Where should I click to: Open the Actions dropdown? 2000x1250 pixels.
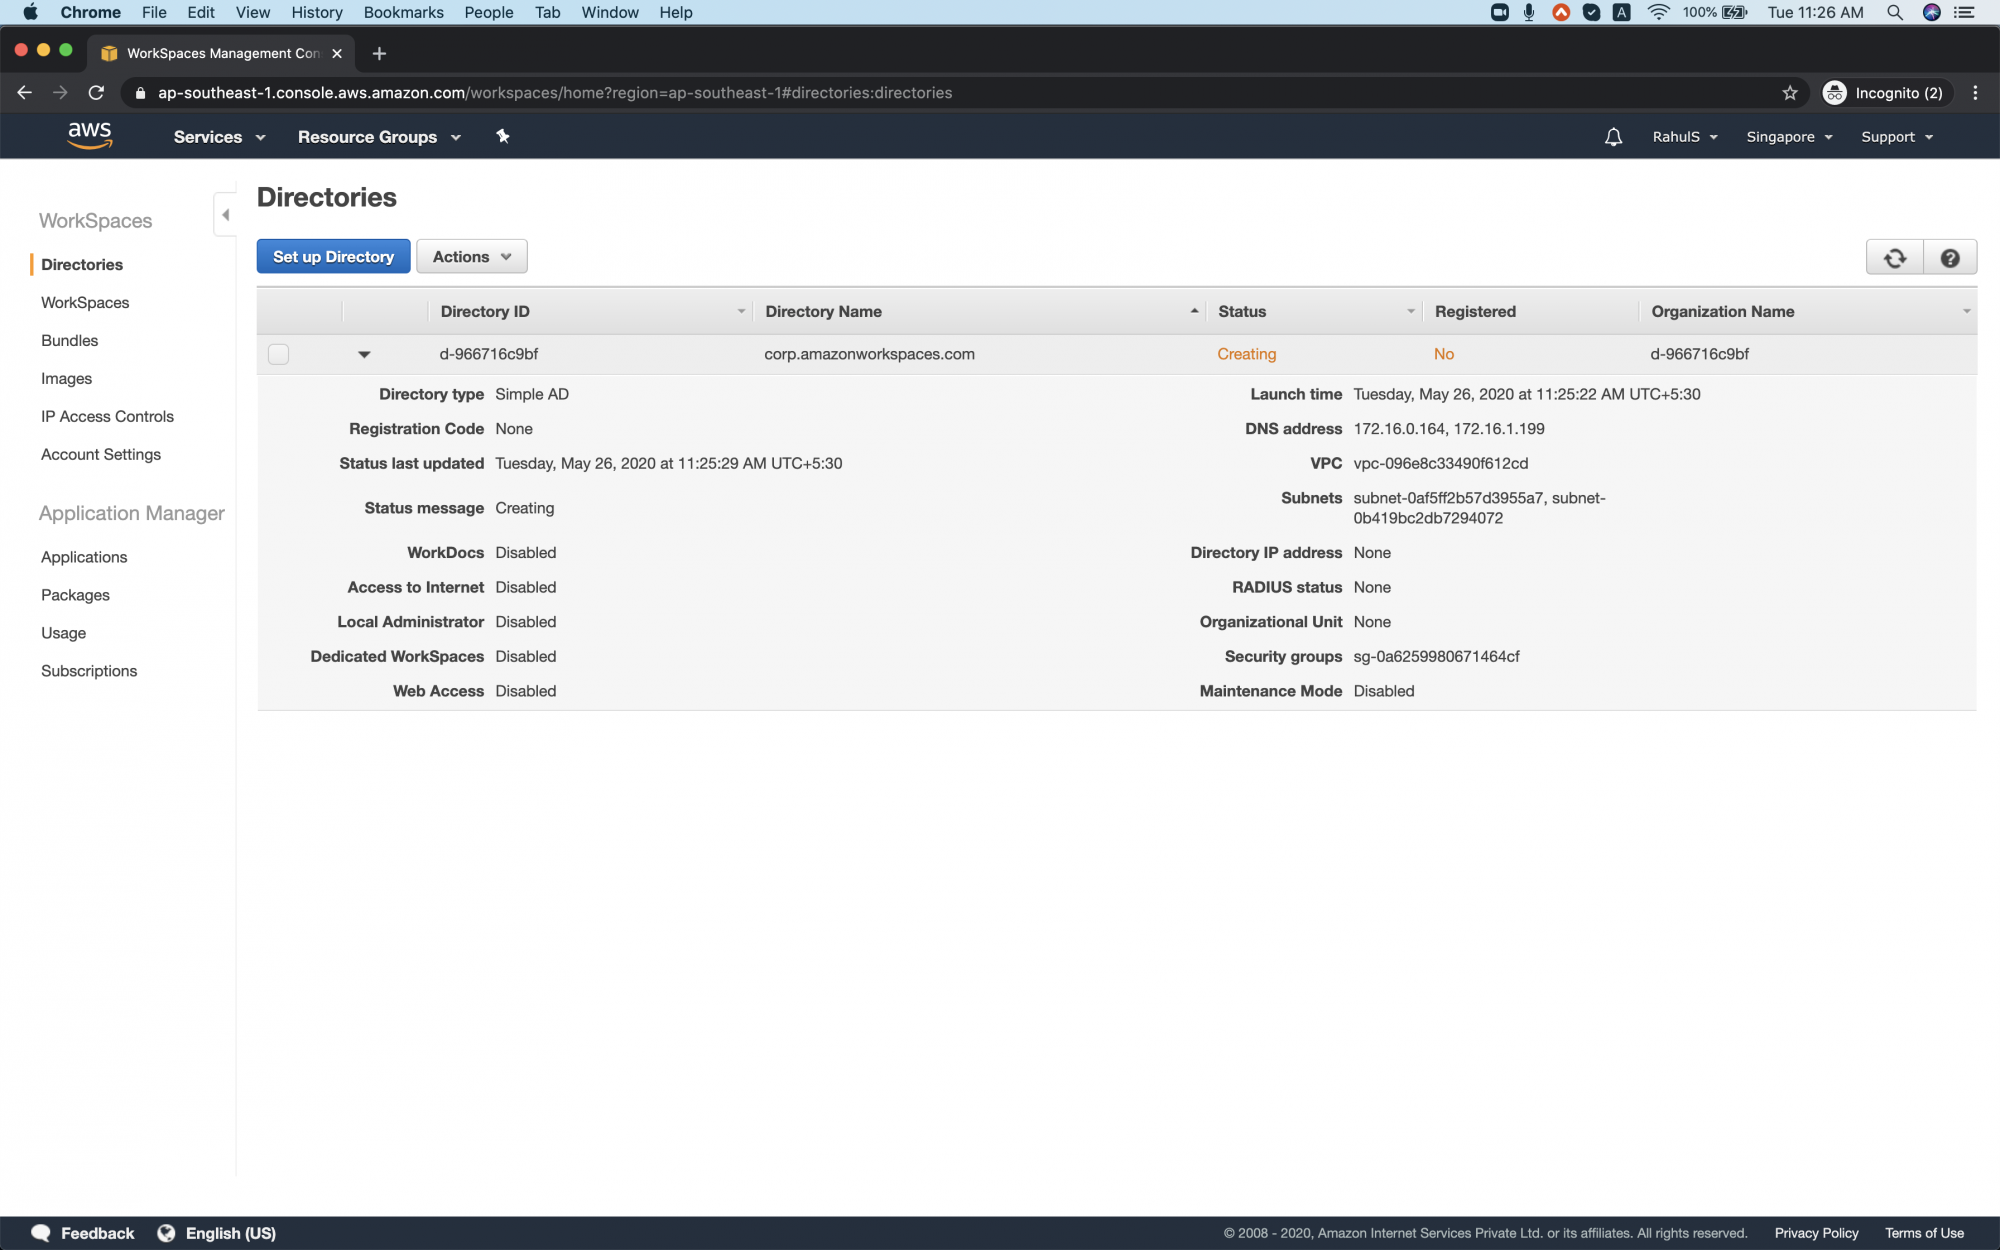click(x=470, y=256)
